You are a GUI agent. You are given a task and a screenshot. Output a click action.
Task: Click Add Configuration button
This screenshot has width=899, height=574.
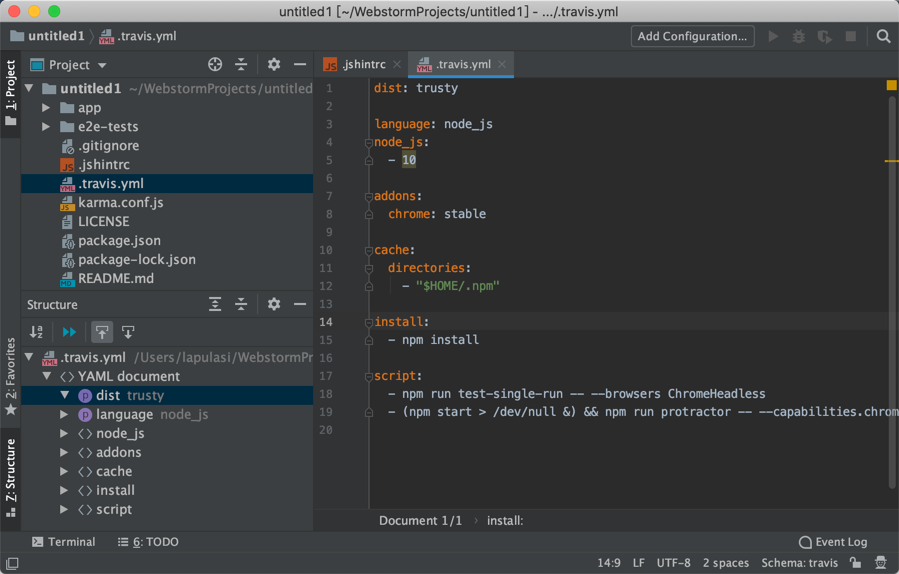(693, 36)
